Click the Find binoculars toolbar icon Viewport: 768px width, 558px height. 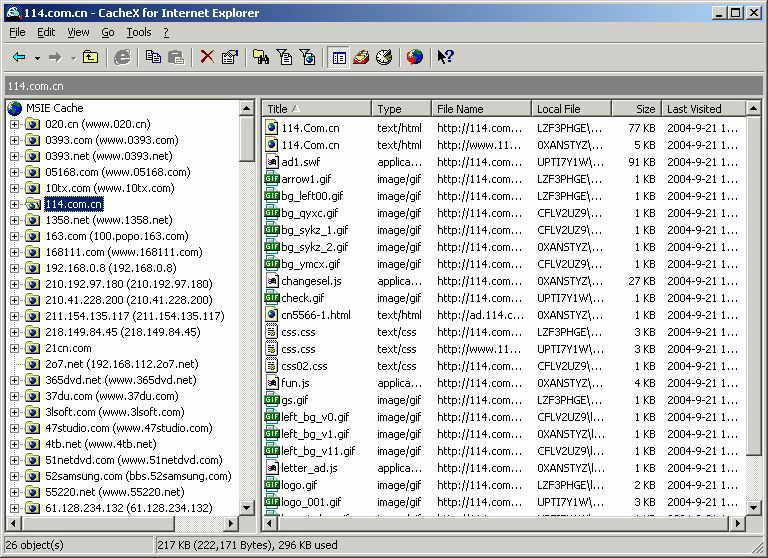[261, 57]
